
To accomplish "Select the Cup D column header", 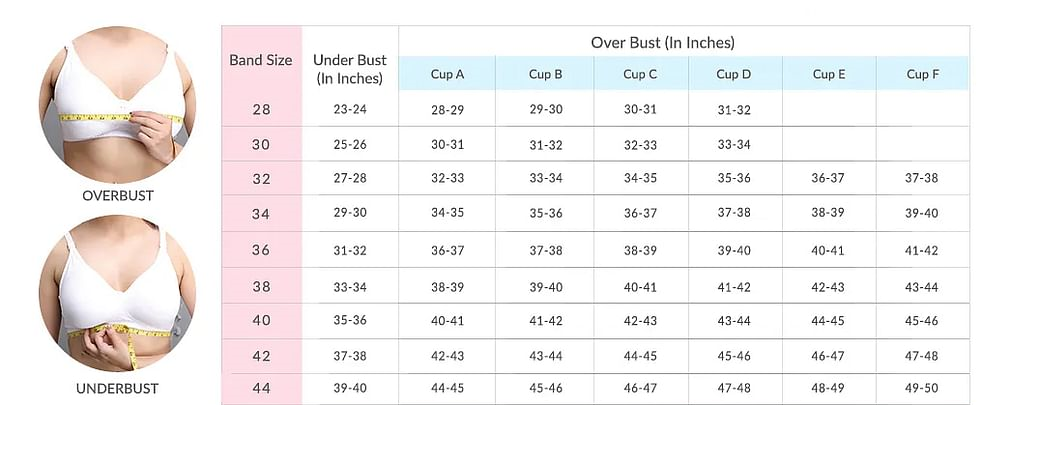I will click(x=734, y=74).
